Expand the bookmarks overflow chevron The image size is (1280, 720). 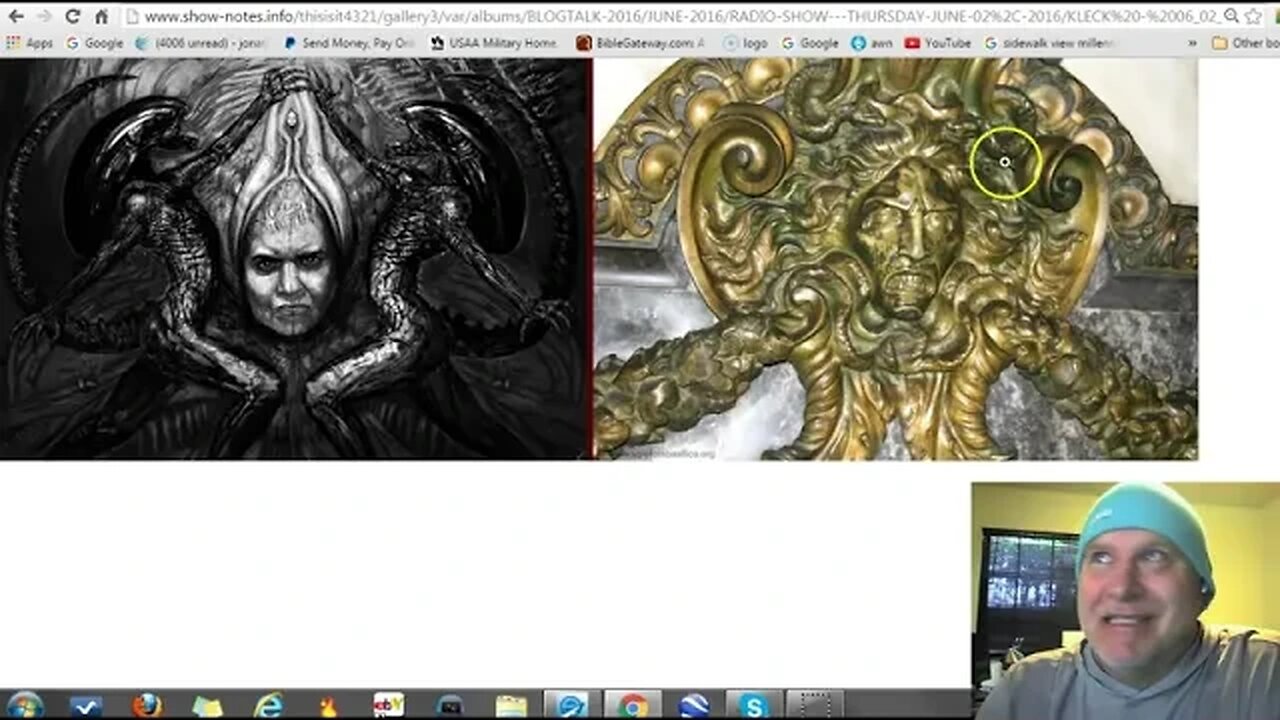point(1192,43)
